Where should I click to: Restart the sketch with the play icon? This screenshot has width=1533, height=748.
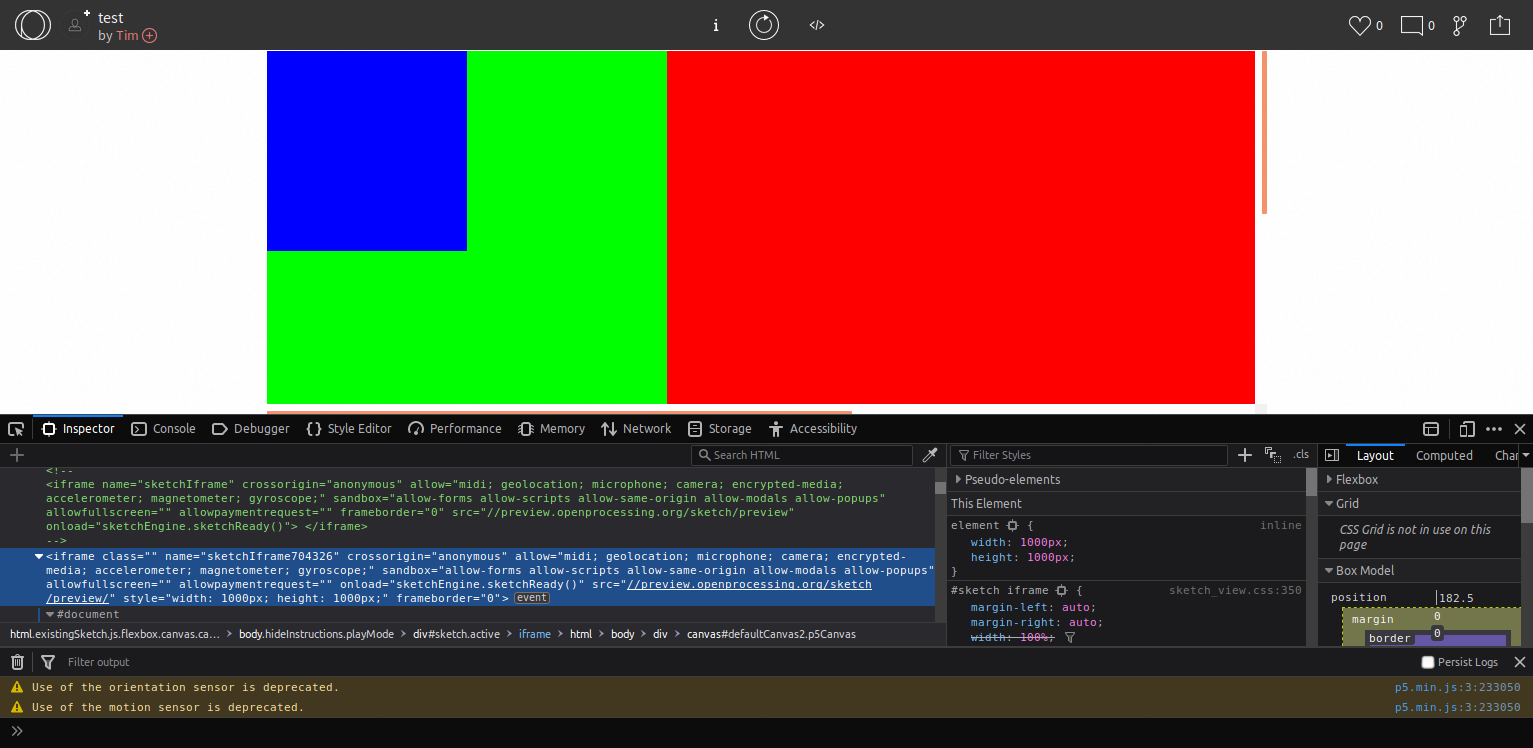(x=764, y=25)
